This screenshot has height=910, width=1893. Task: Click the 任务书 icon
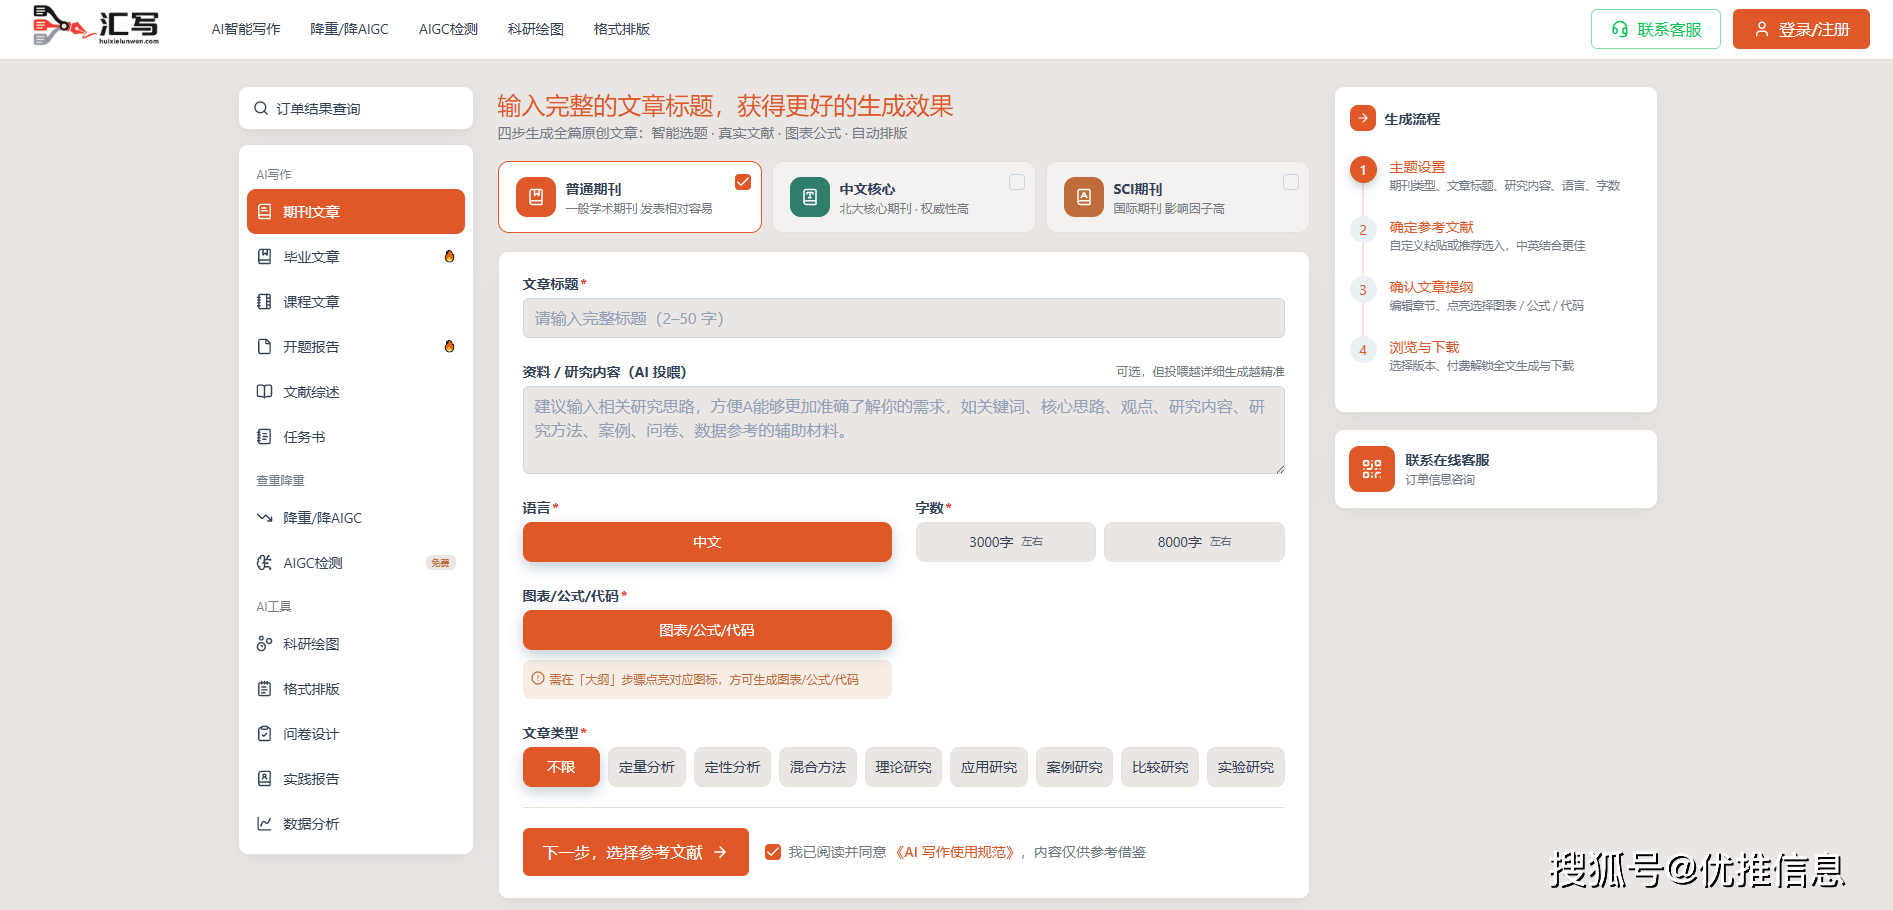coord(264,437)
